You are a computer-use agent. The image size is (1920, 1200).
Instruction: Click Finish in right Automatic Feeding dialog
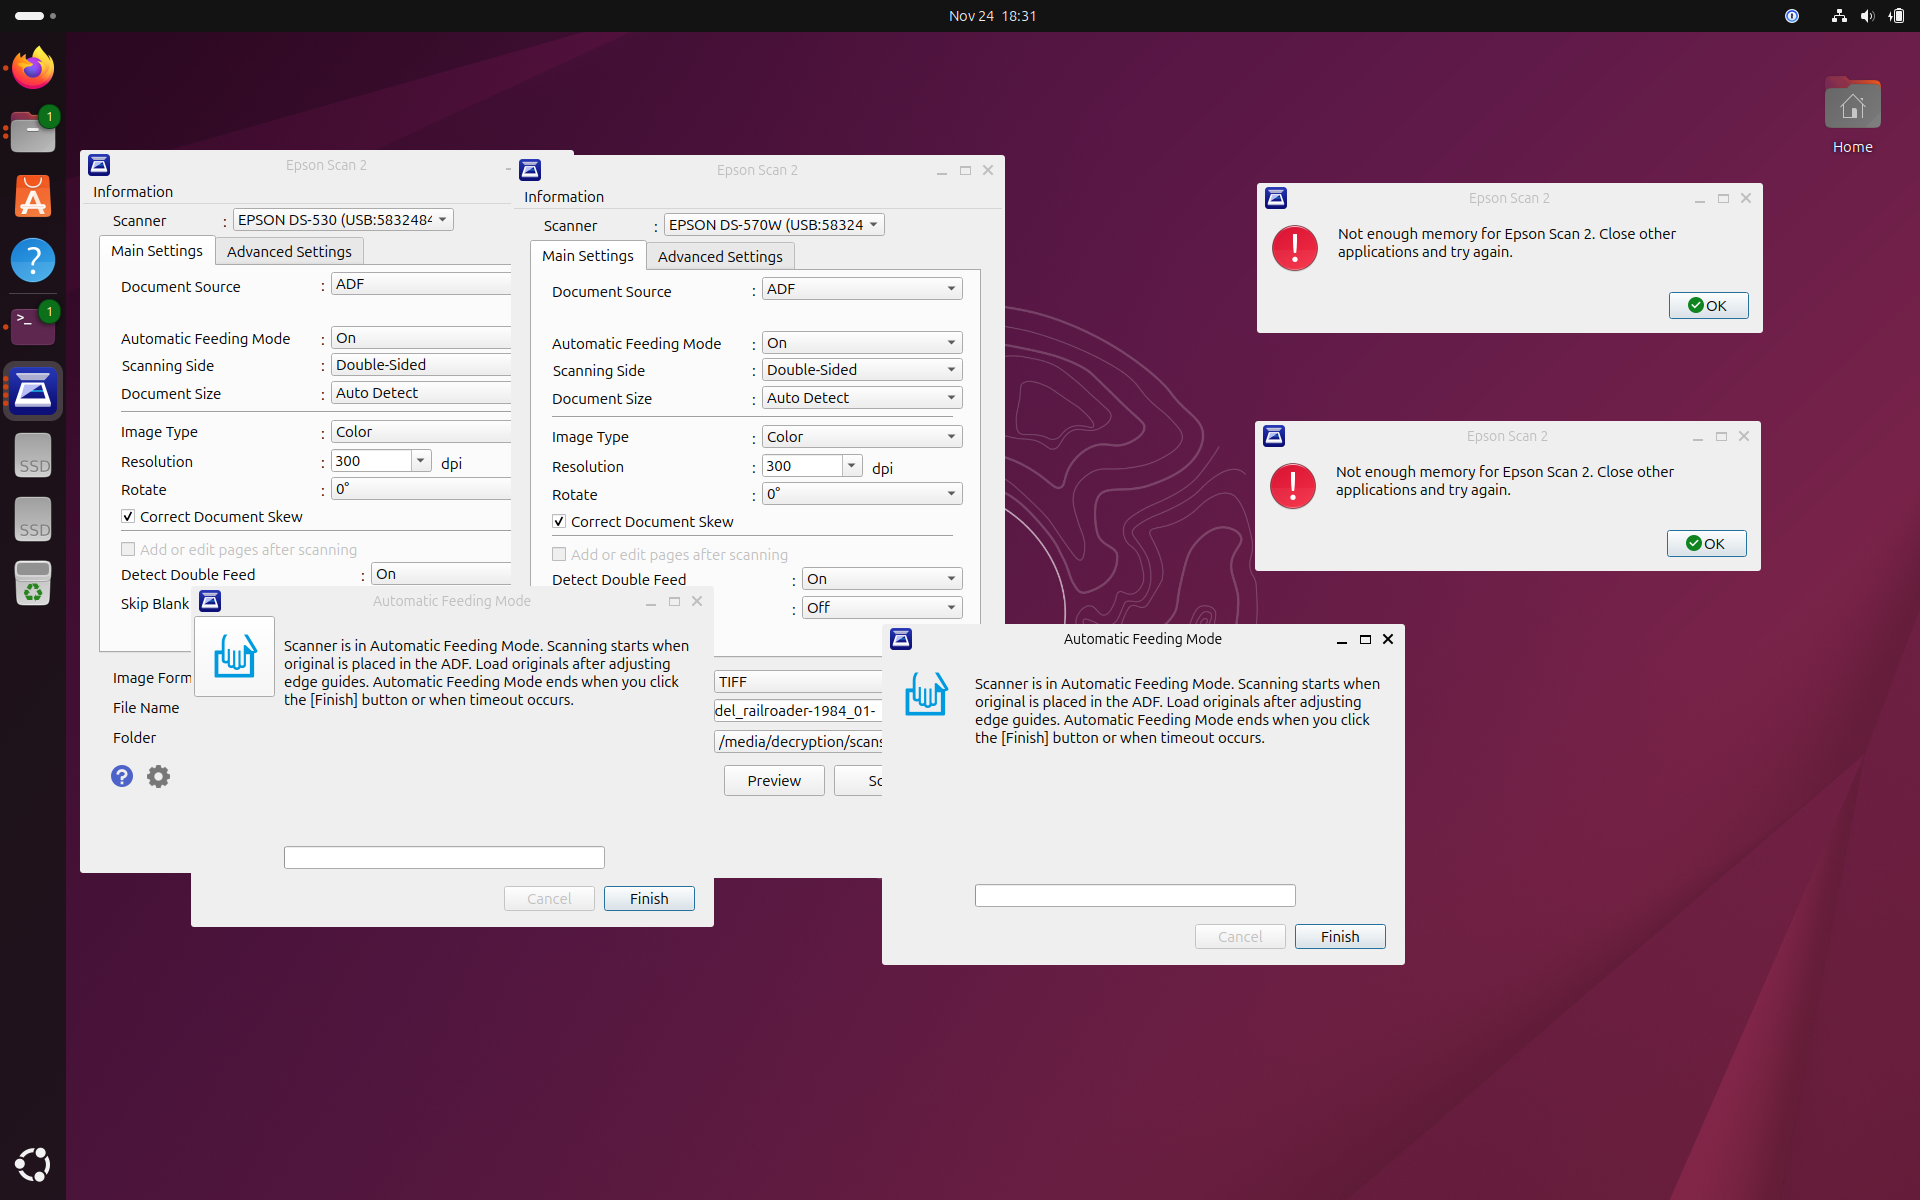tap(1339, 937)
